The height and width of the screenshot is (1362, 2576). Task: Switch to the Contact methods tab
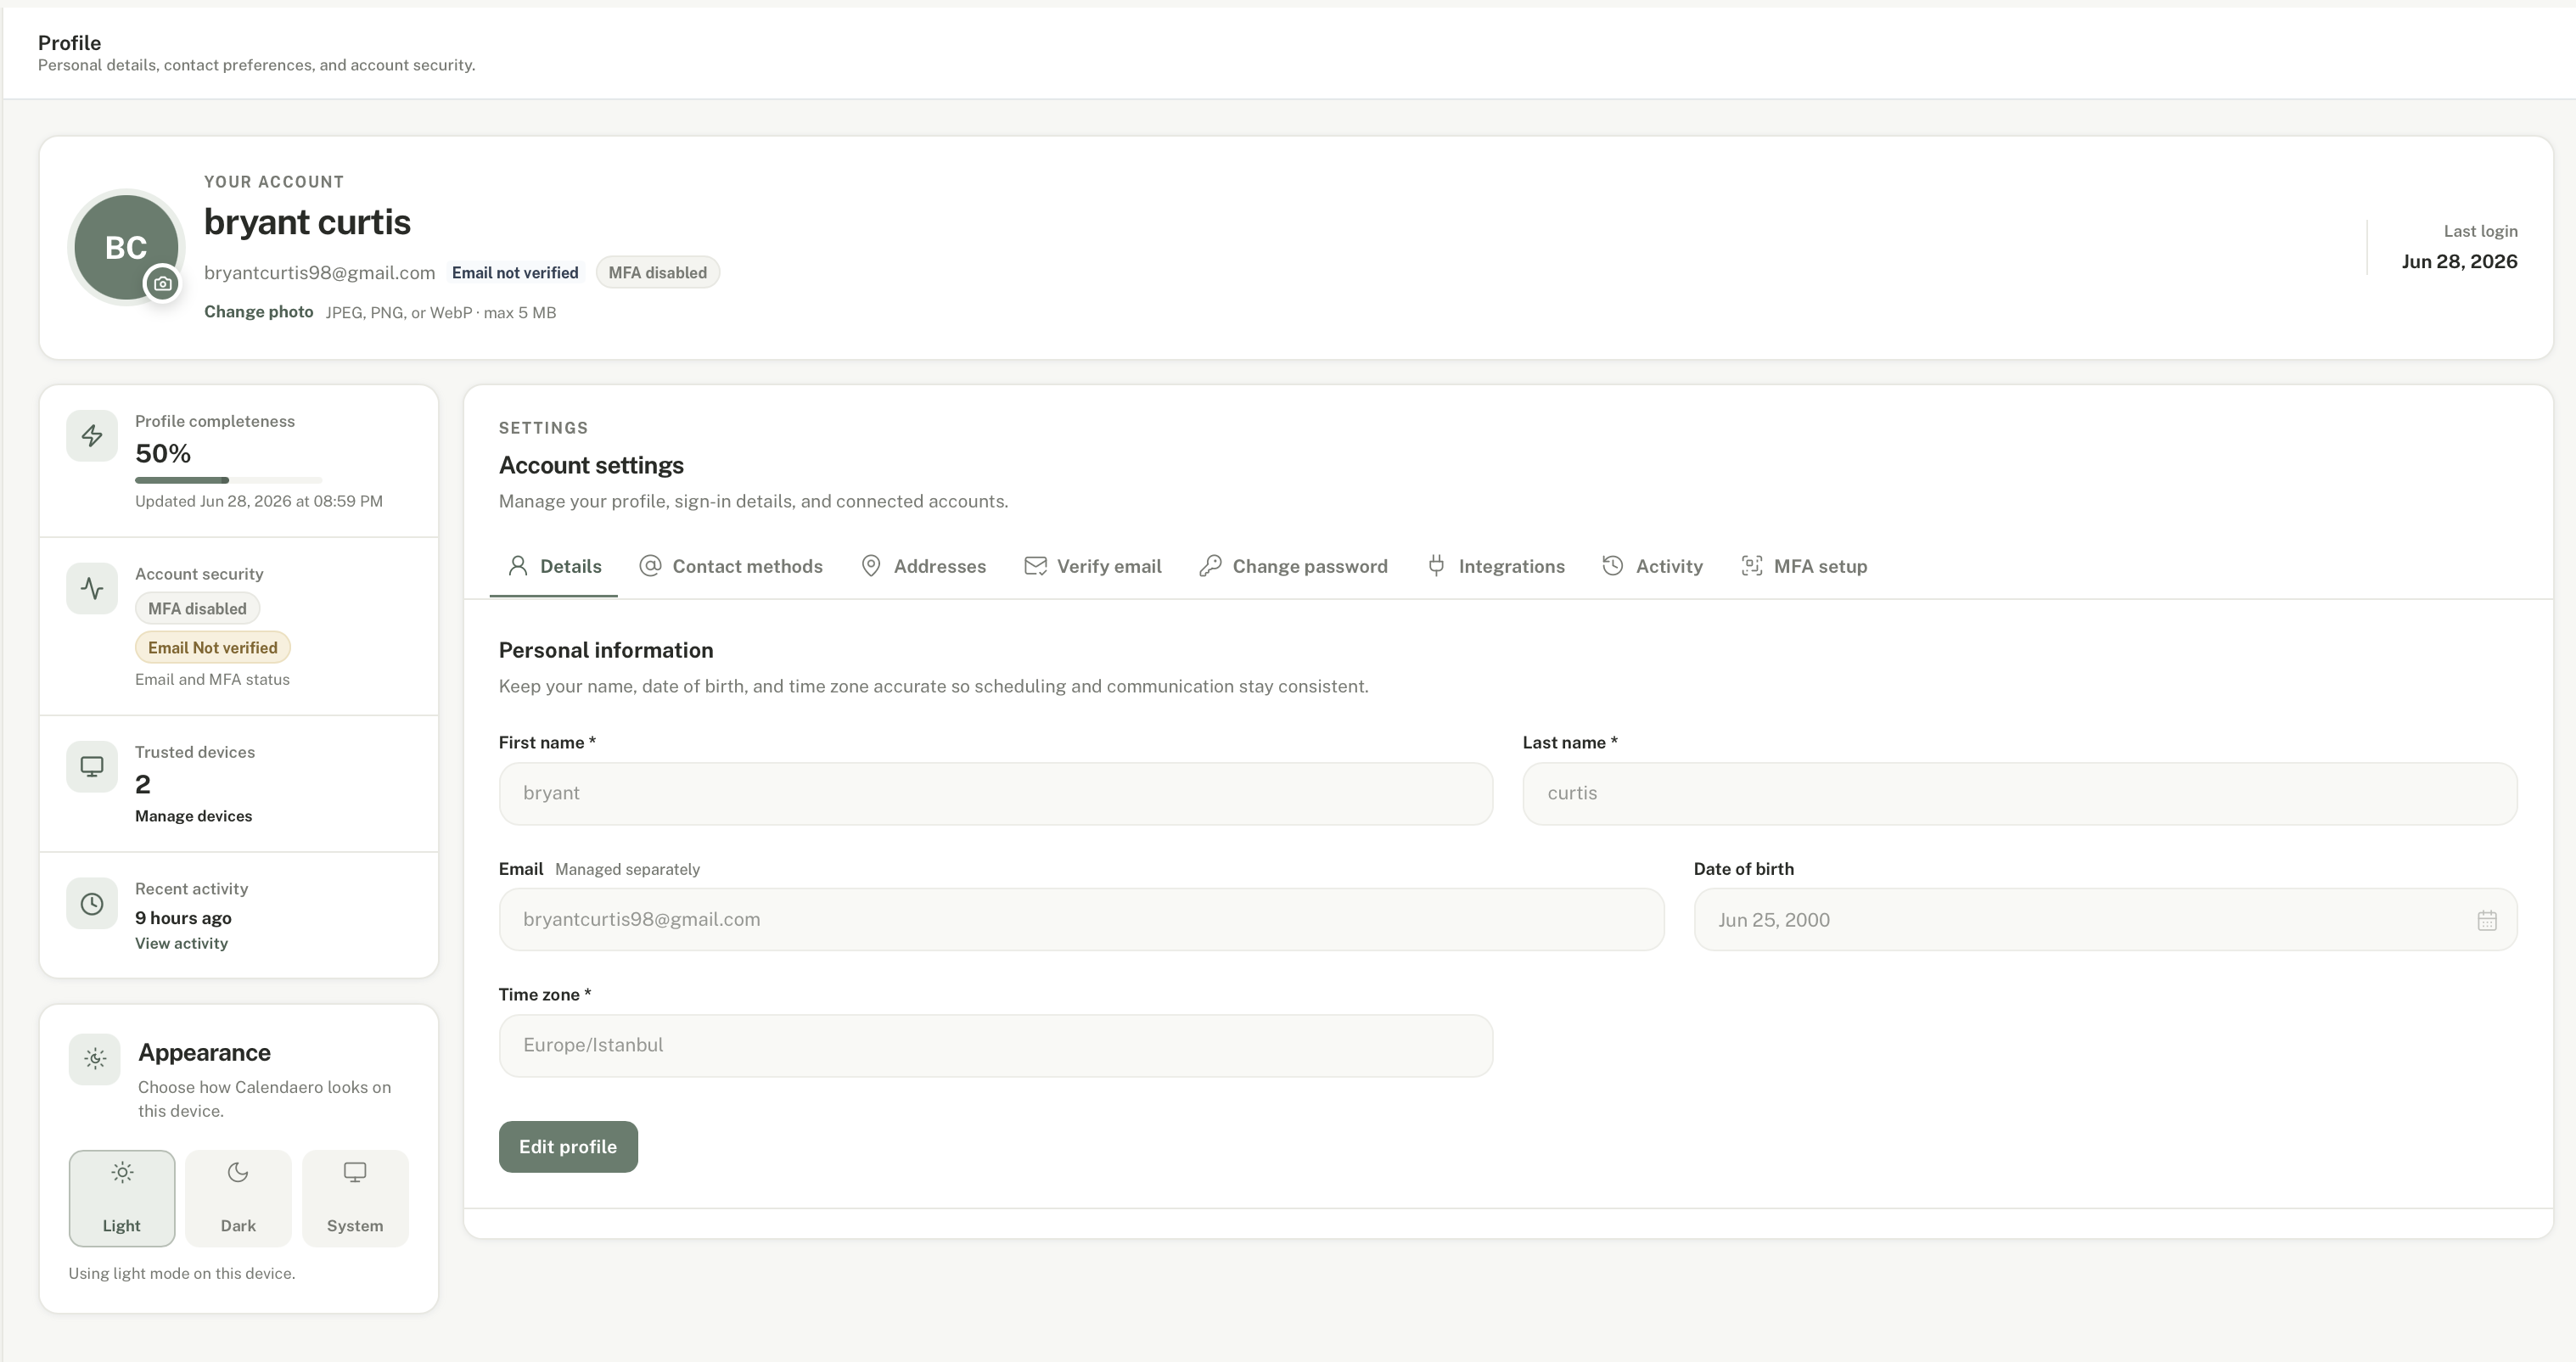coord(731,567)
